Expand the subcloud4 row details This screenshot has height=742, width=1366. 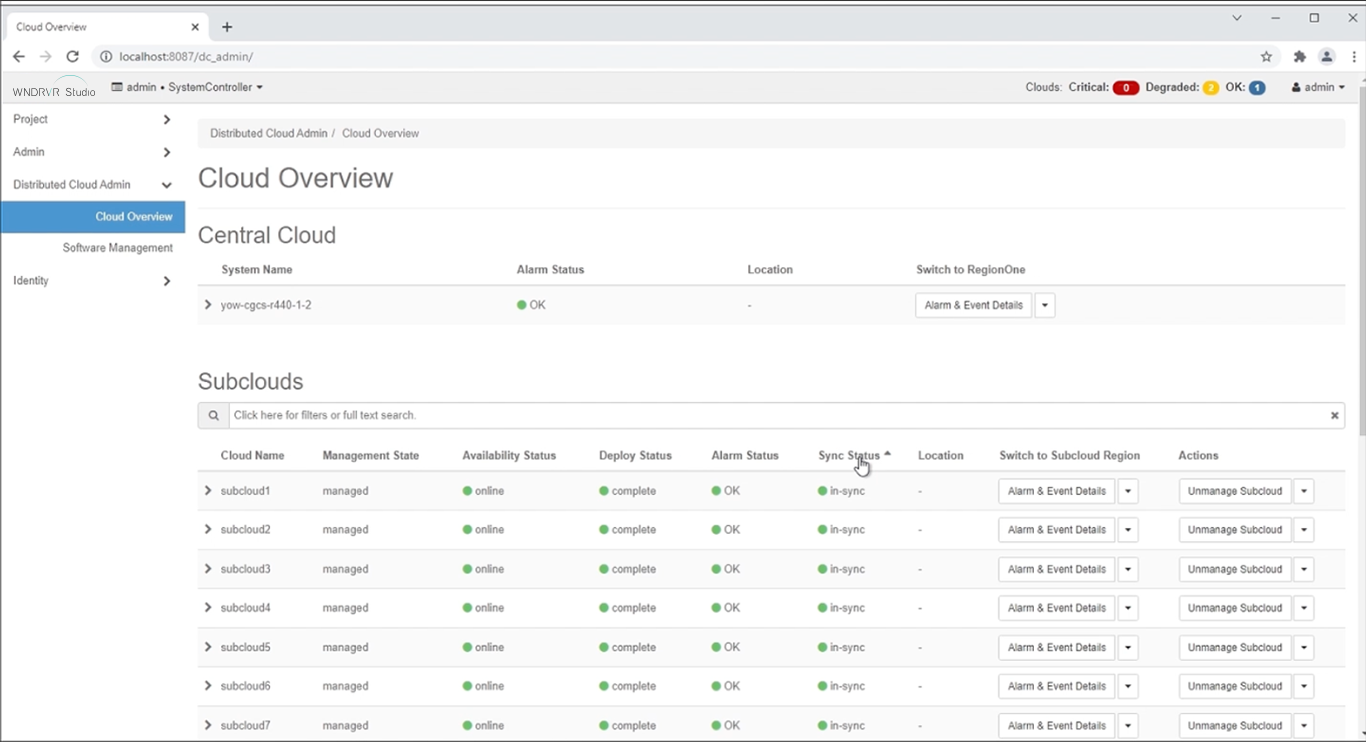[x=208, y=608]
